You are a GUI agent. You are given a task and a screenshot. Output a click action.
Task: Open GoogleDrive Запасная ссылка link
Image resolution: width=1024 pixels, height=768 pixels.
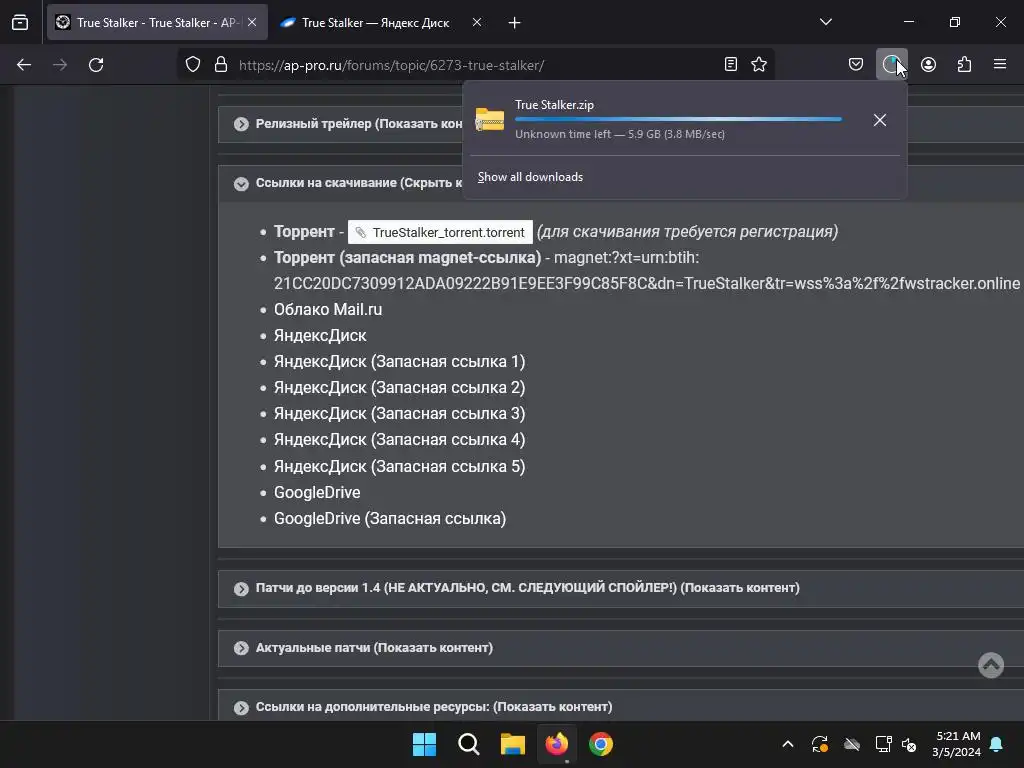(x=390, y=519)
